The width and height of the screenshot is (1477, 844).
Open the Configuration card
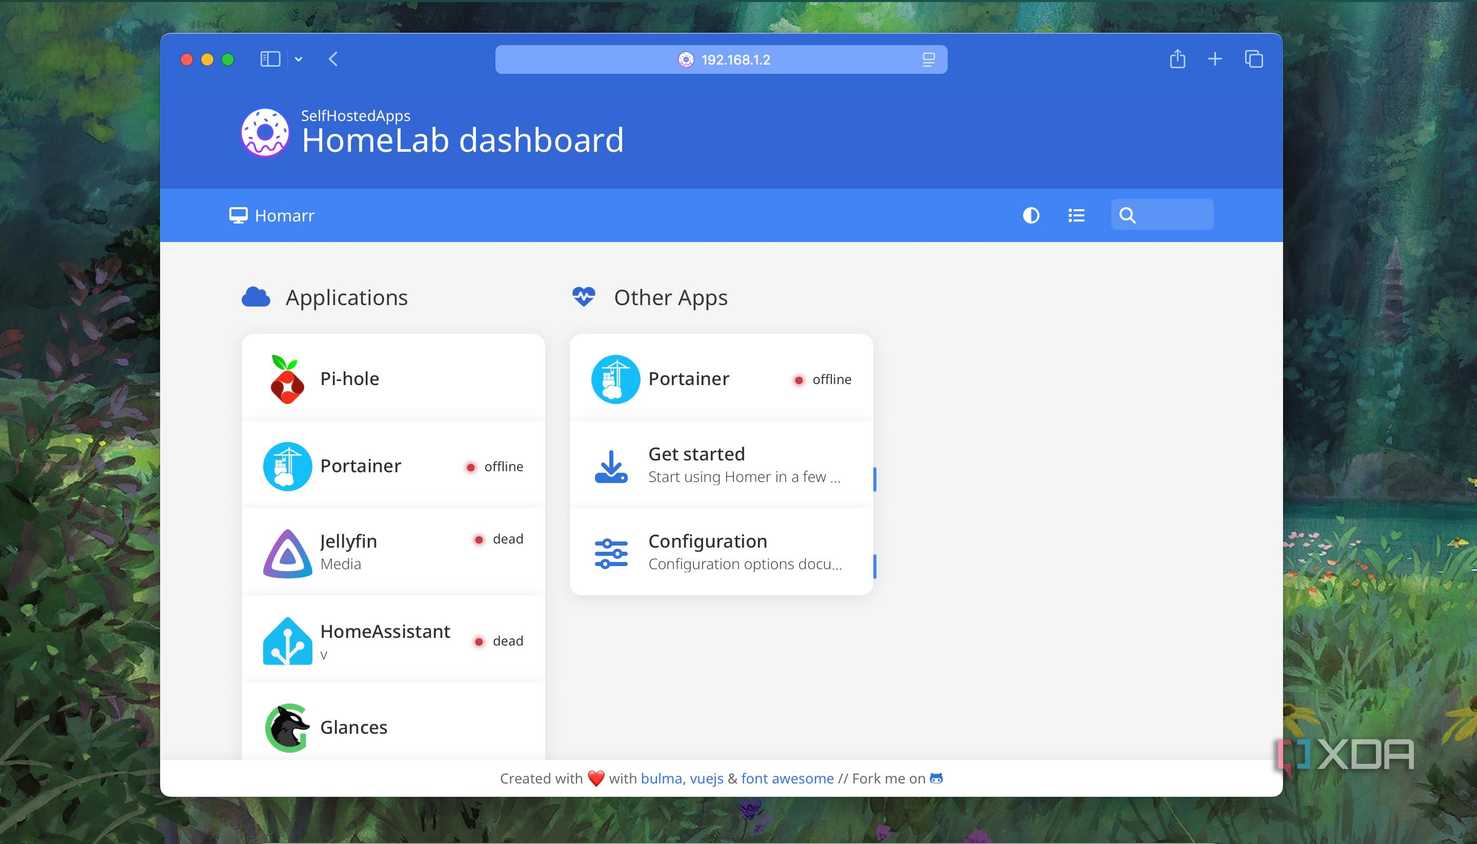(x=721, y=552)
